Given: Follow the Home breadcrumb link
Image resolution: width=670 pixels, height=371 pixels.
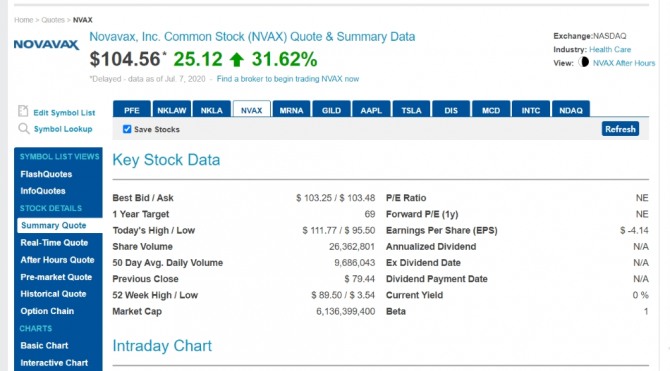Looking at the screenshot, I should point(23,20).
